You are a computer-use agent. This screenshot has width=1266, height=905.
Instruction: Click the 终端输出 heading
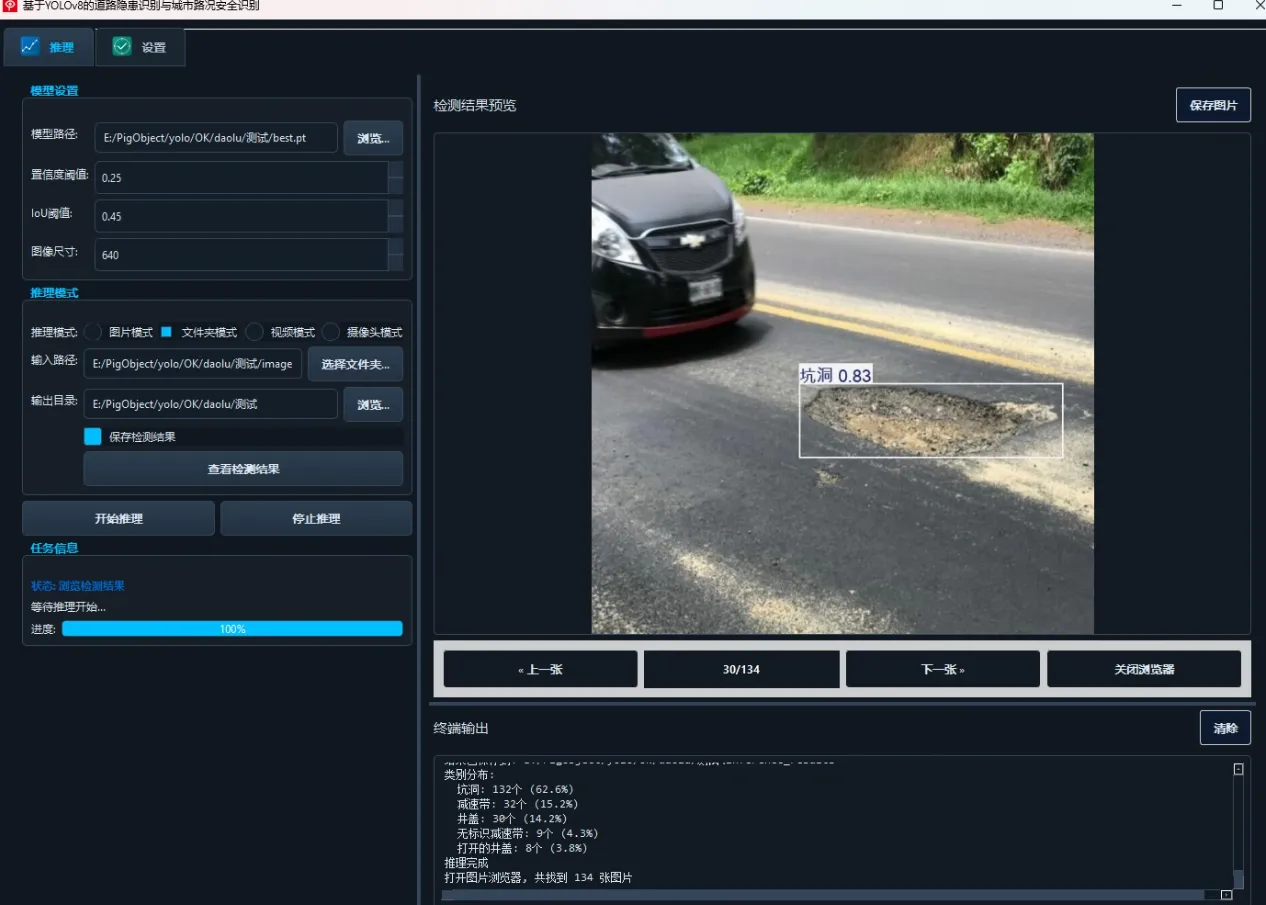point(461,728)
